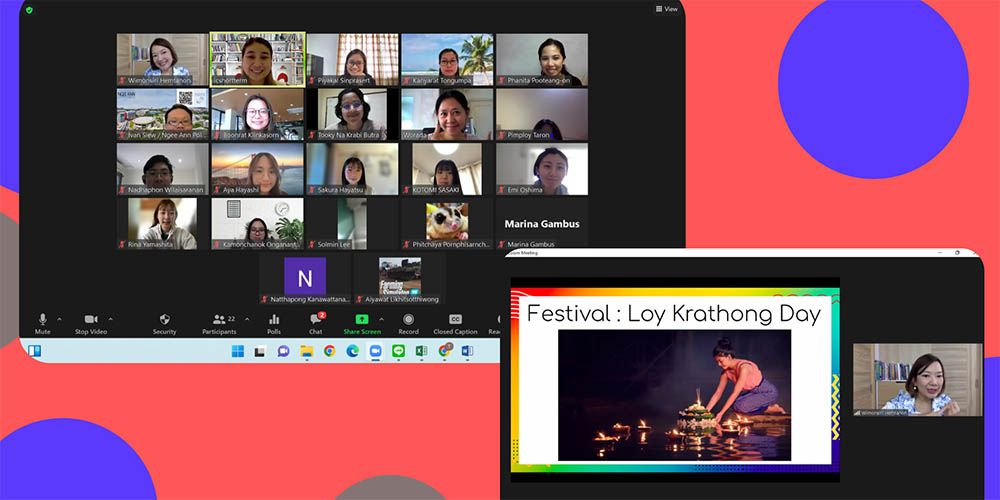Switch to the Zoom taskbar icon

click(x=375, y=351)
